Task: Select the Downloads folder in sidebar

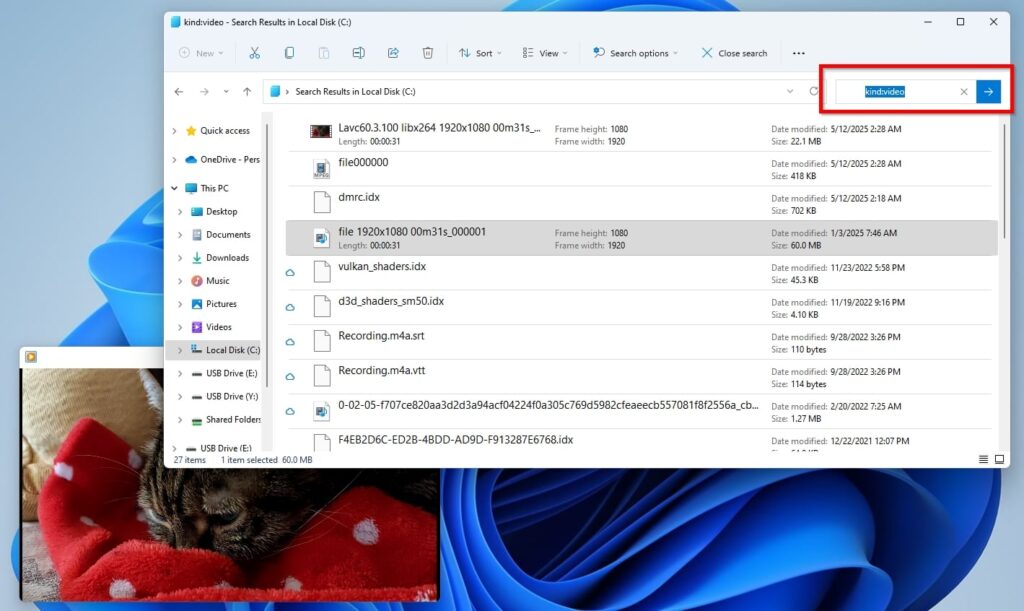Action: (x=227, y=258)
